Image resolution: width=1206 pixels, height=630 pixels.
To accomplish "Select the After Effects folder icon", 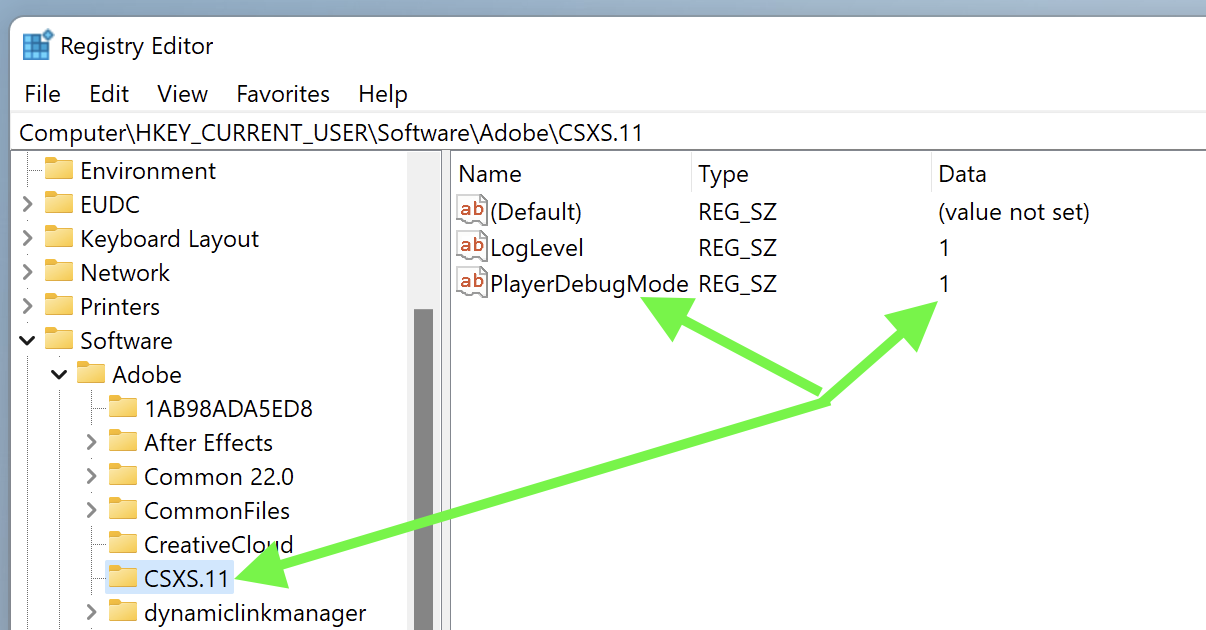I will click(x=123, y=442).
